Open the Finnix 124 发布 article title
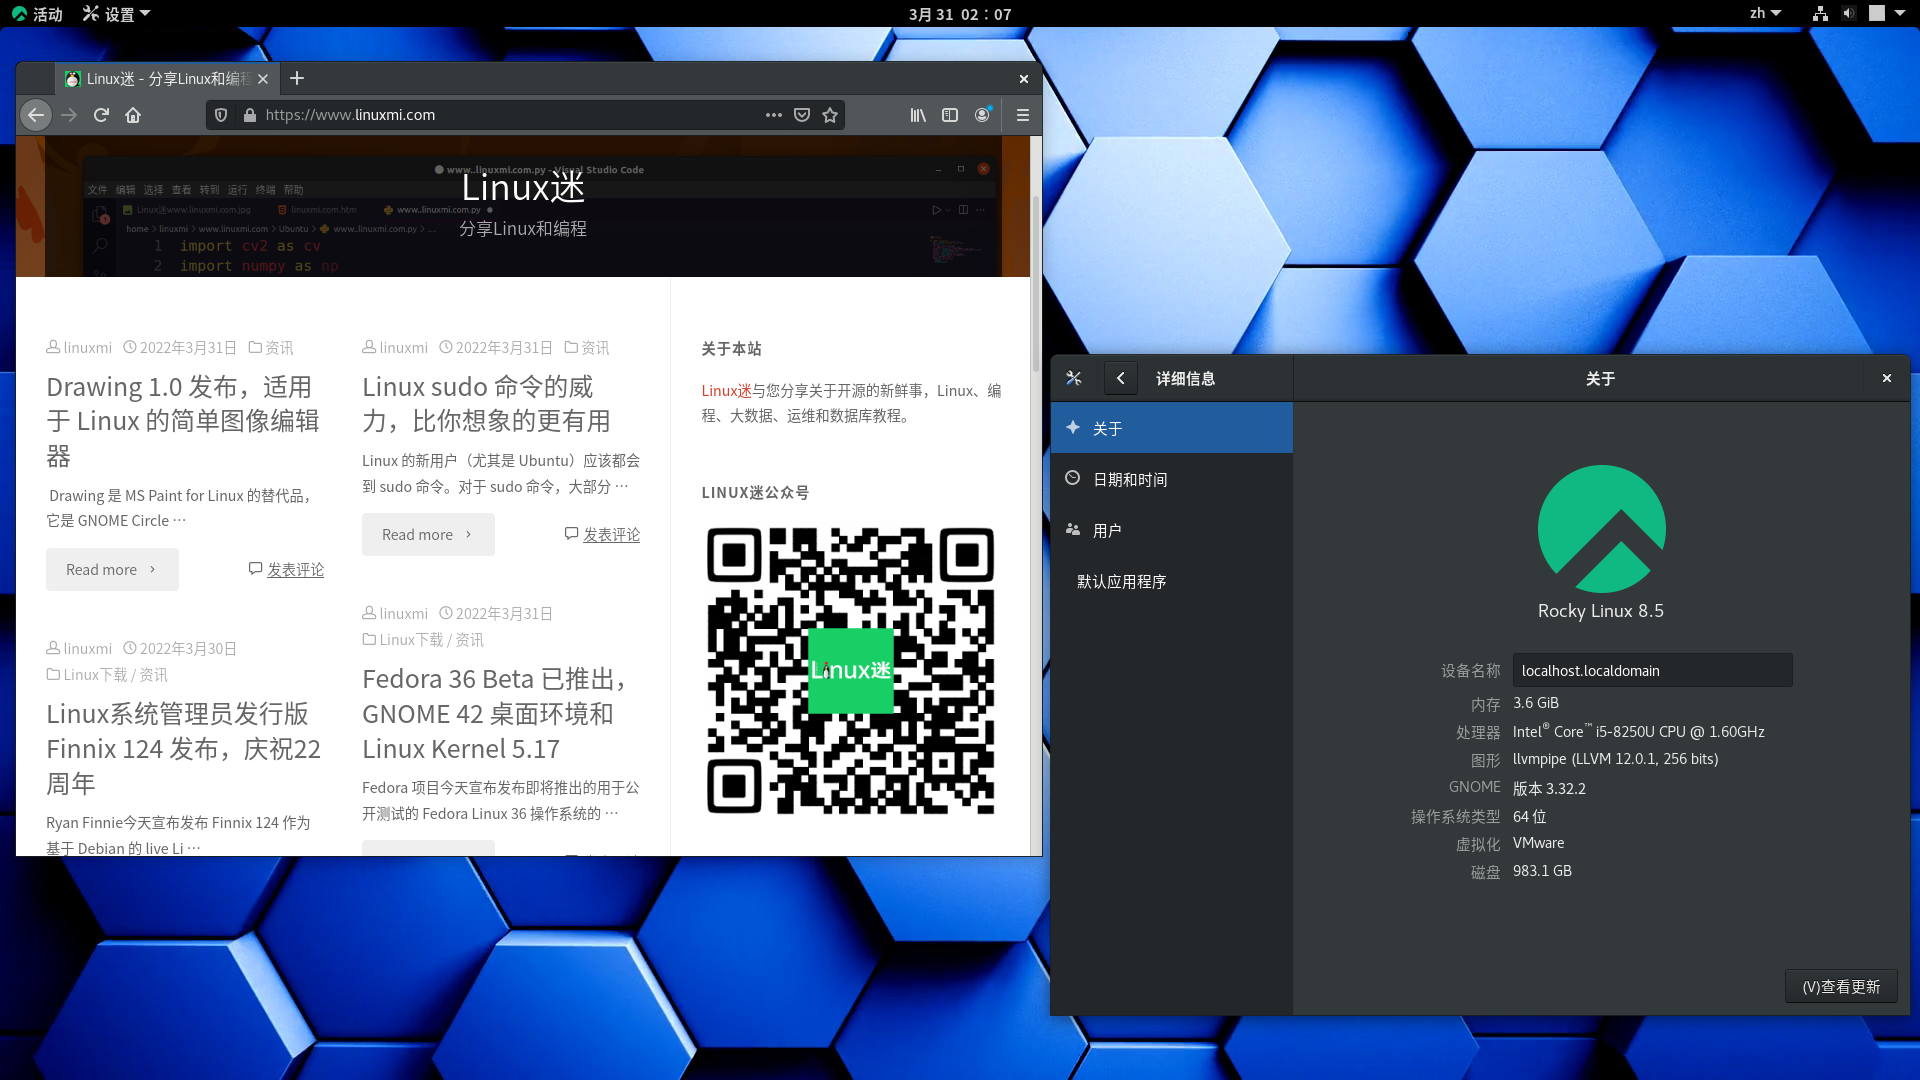 [x=183, y=748]
